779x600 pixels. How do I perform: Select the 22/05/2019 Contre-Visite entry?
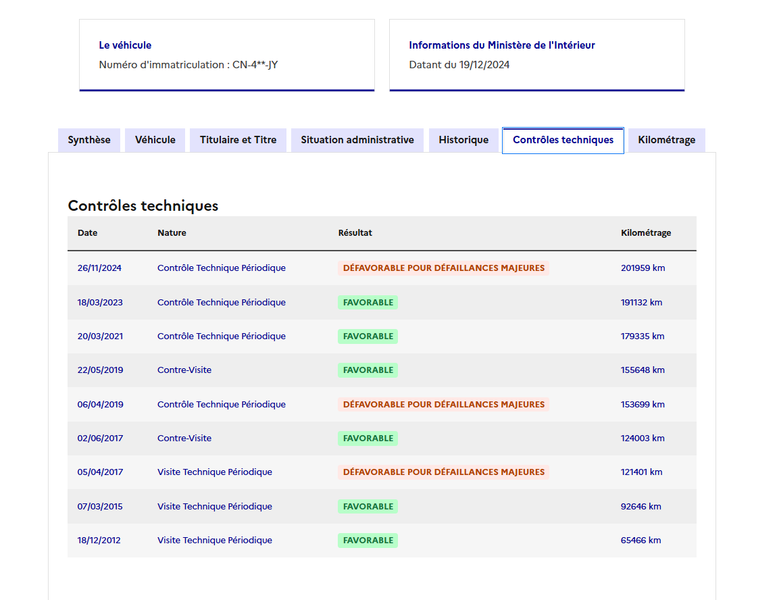point(184,370)
